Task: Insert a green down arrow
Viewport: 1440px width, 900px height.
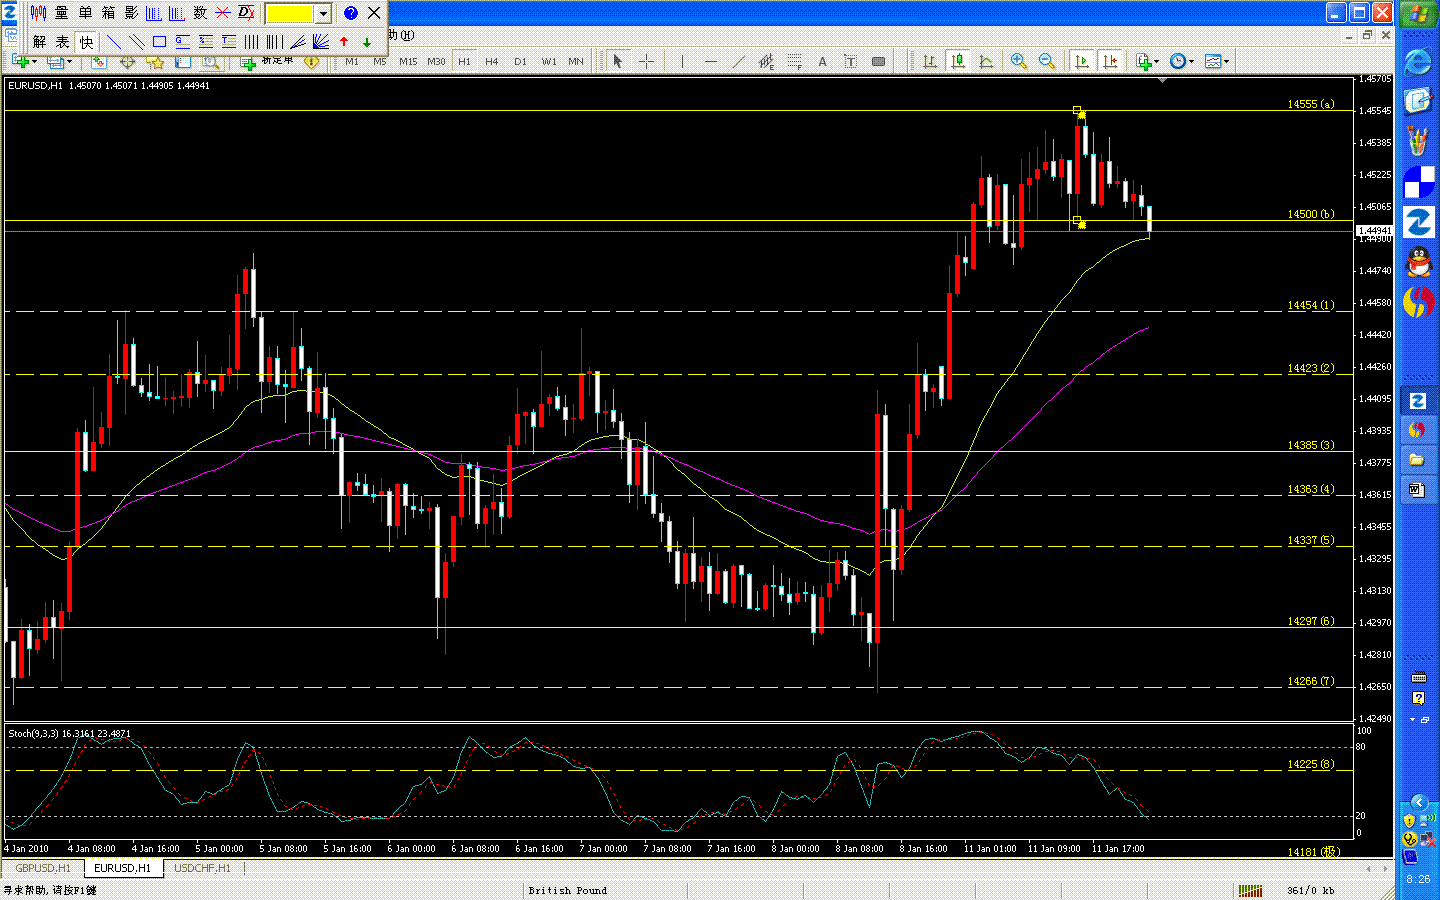Action: click(367, 41)
